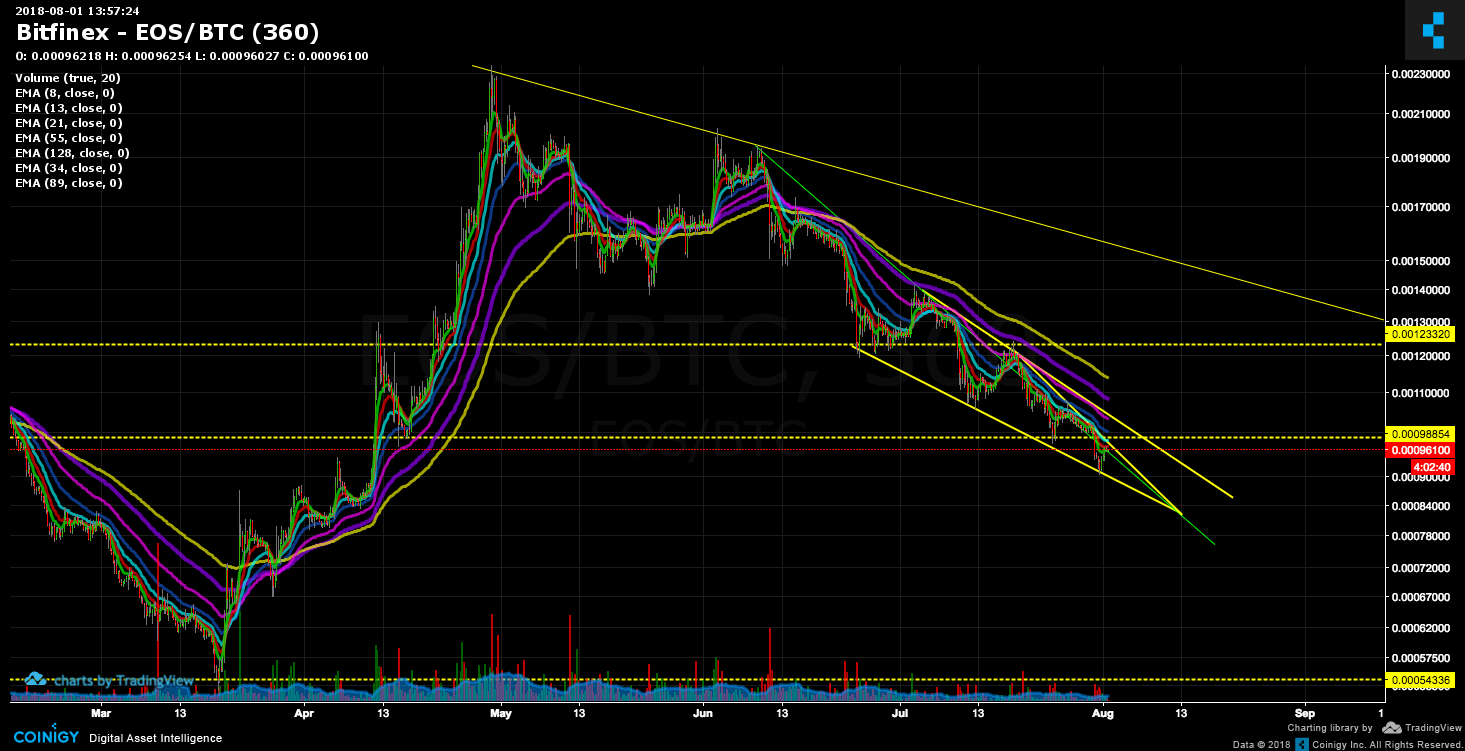Click the 'Digital Asset Intelligence' tagline

click(155, 738)
